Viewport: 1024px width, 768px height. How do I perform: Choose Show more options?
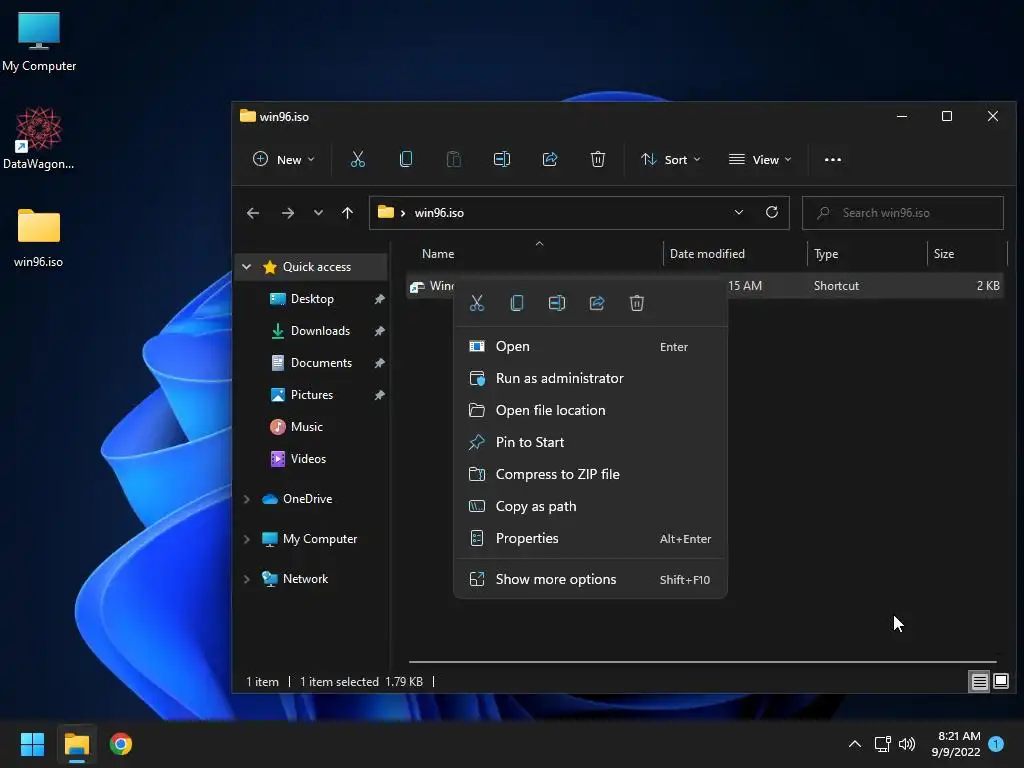tap(590, 579)
